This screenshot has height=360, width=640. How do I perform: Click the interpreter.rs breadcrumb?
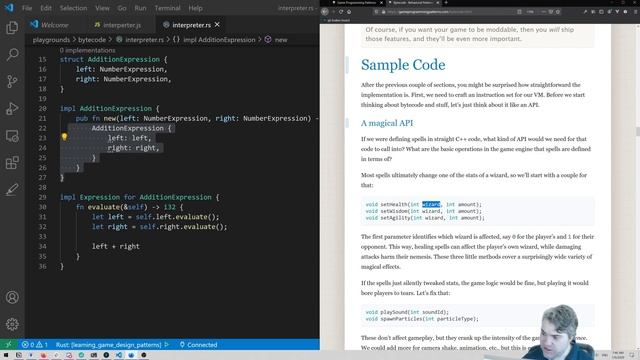140,40
